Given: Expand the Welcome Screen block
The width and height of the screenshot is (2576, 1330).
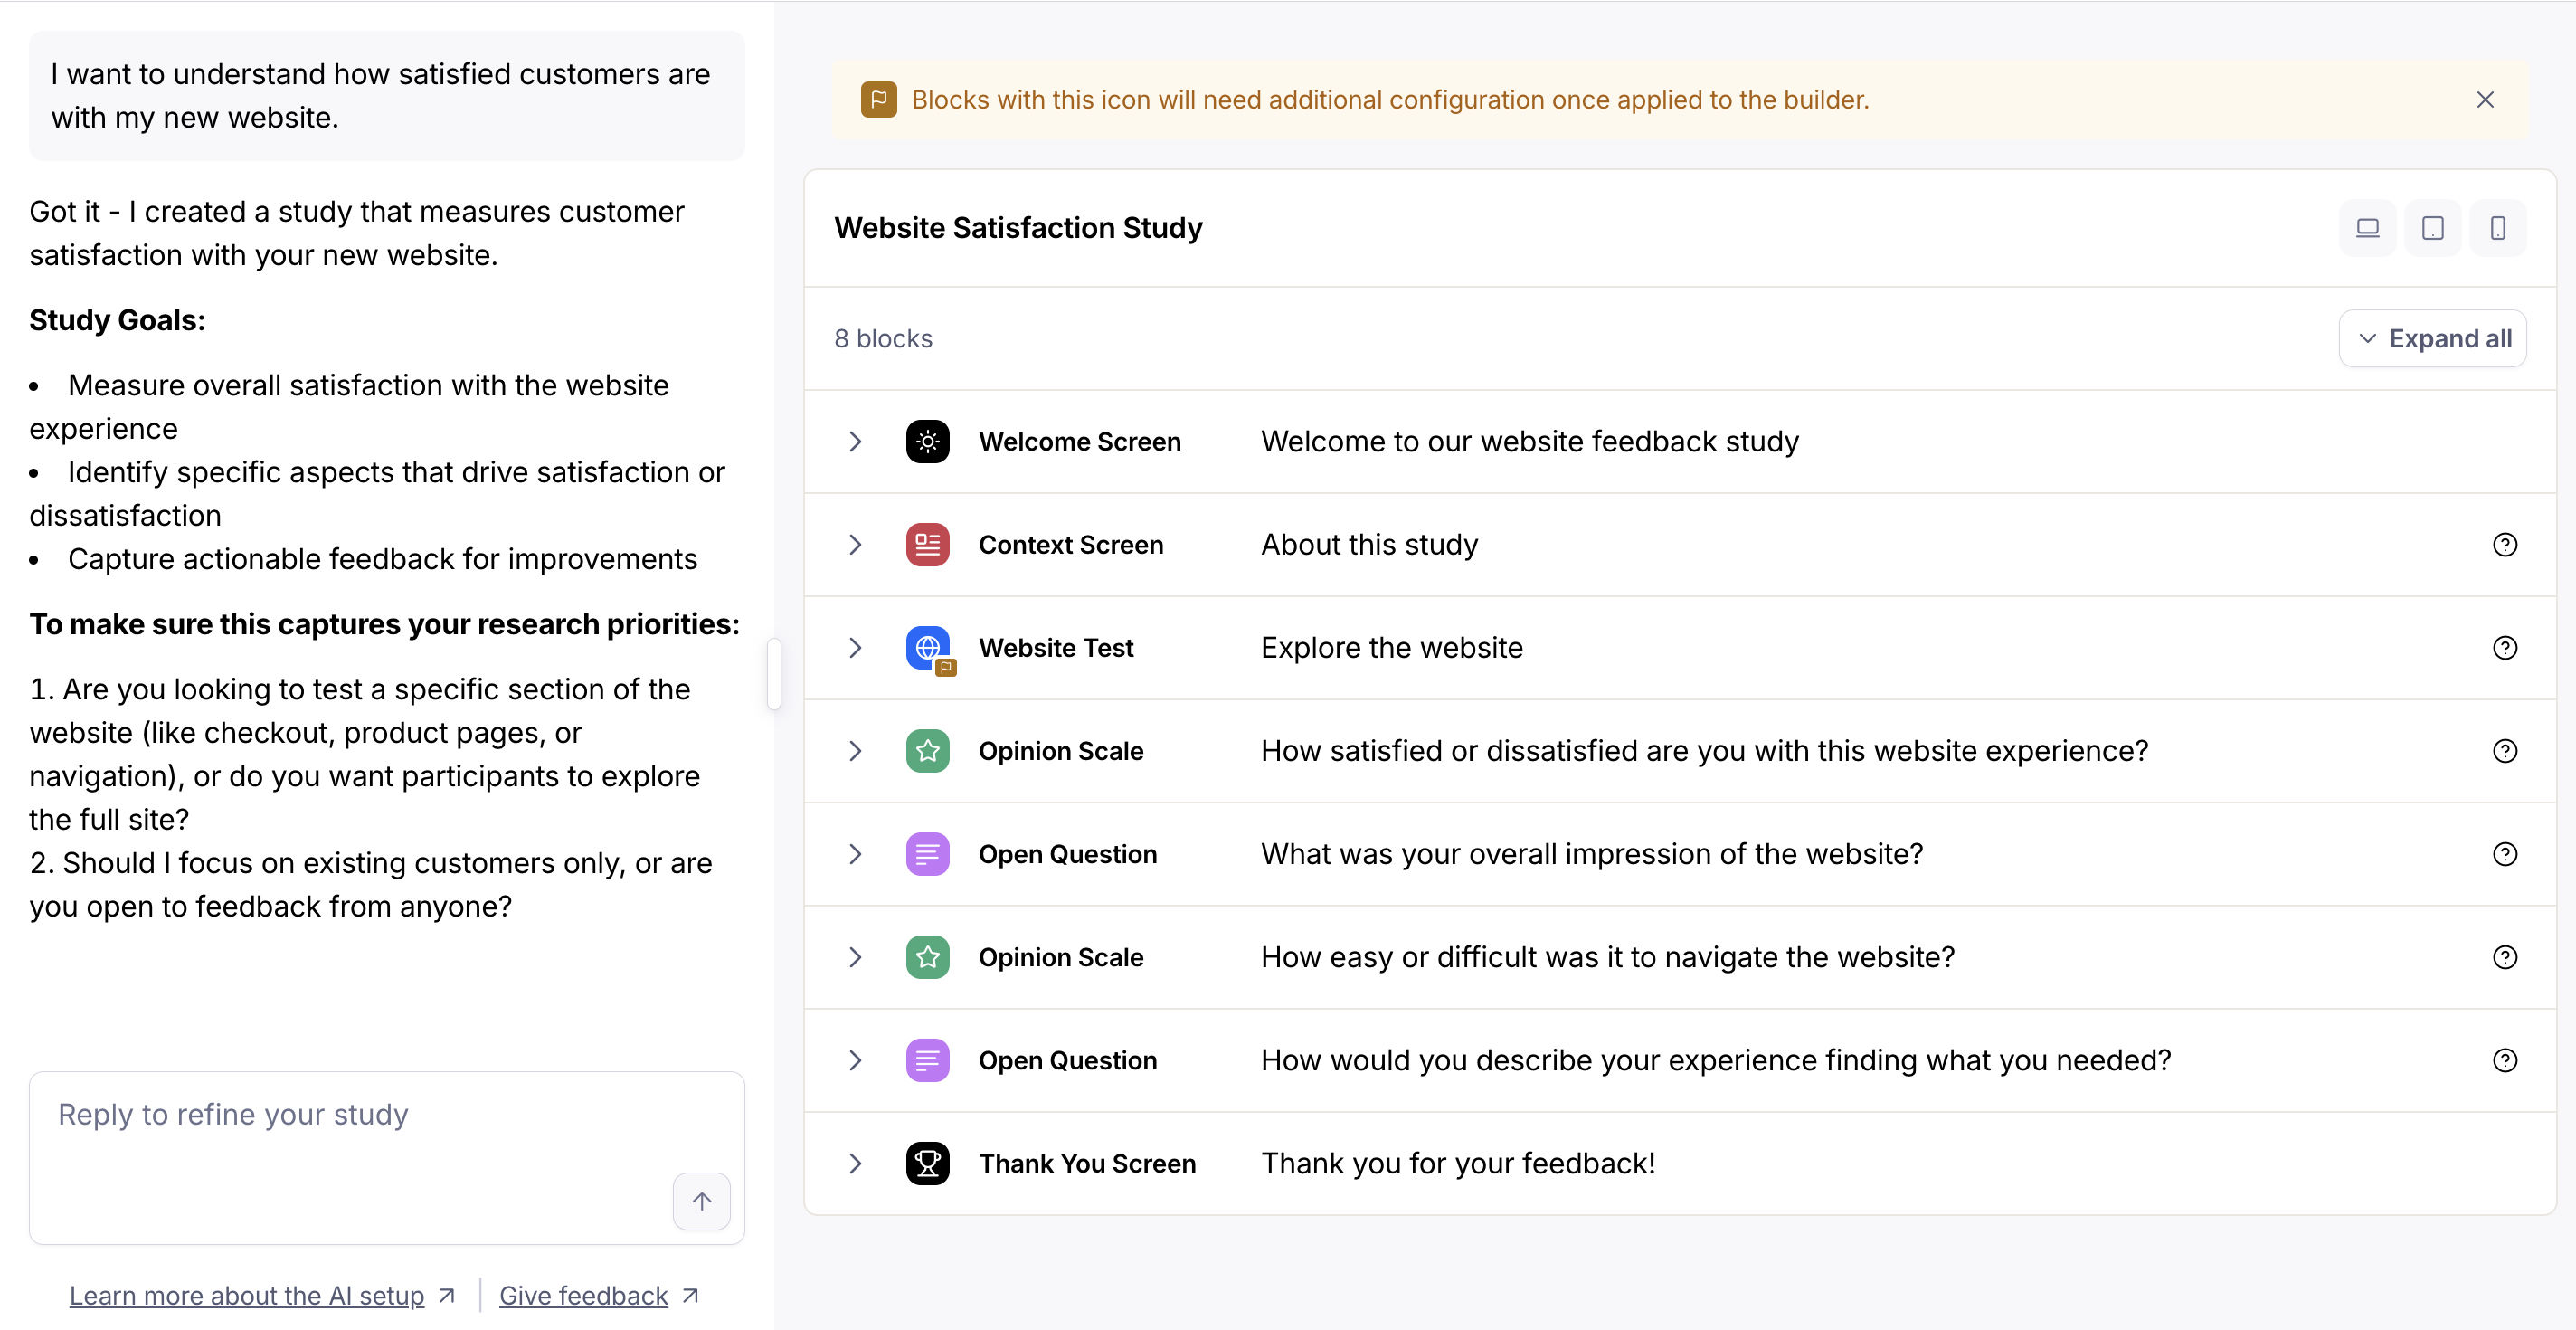Looking at the screenshot, I should pyautogui.click(x=855, y=442).
